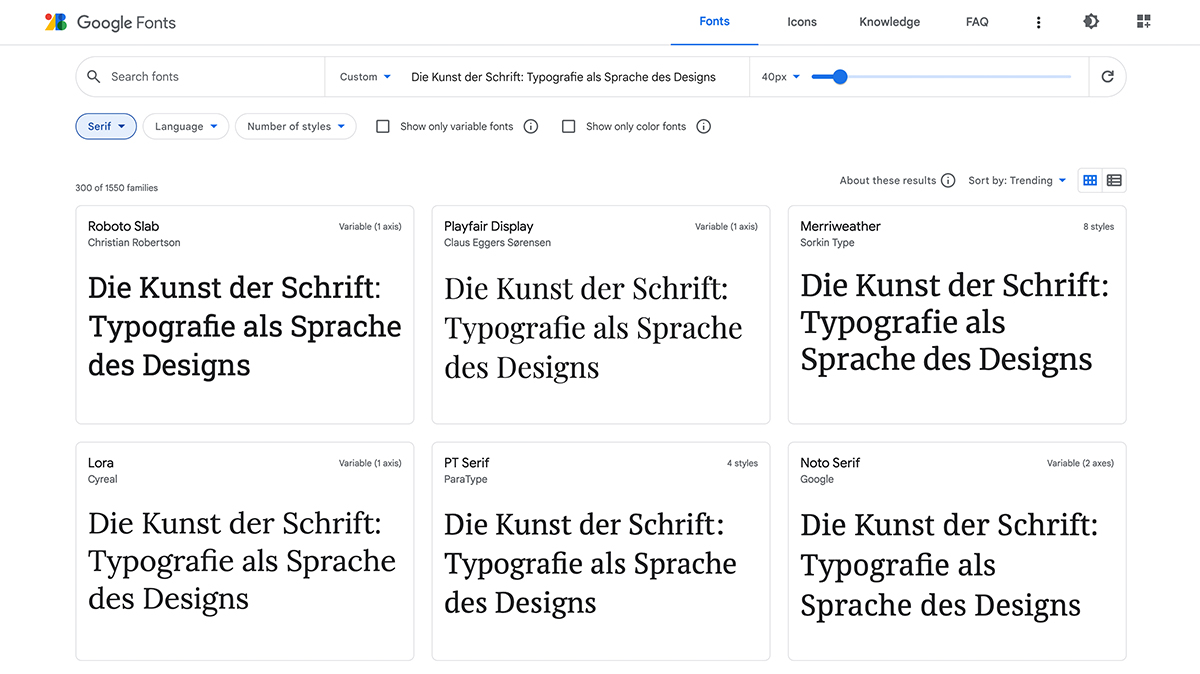1200x674 pixels.
Task: Click the 300 of 1550 families count
Action: point(117,188)
